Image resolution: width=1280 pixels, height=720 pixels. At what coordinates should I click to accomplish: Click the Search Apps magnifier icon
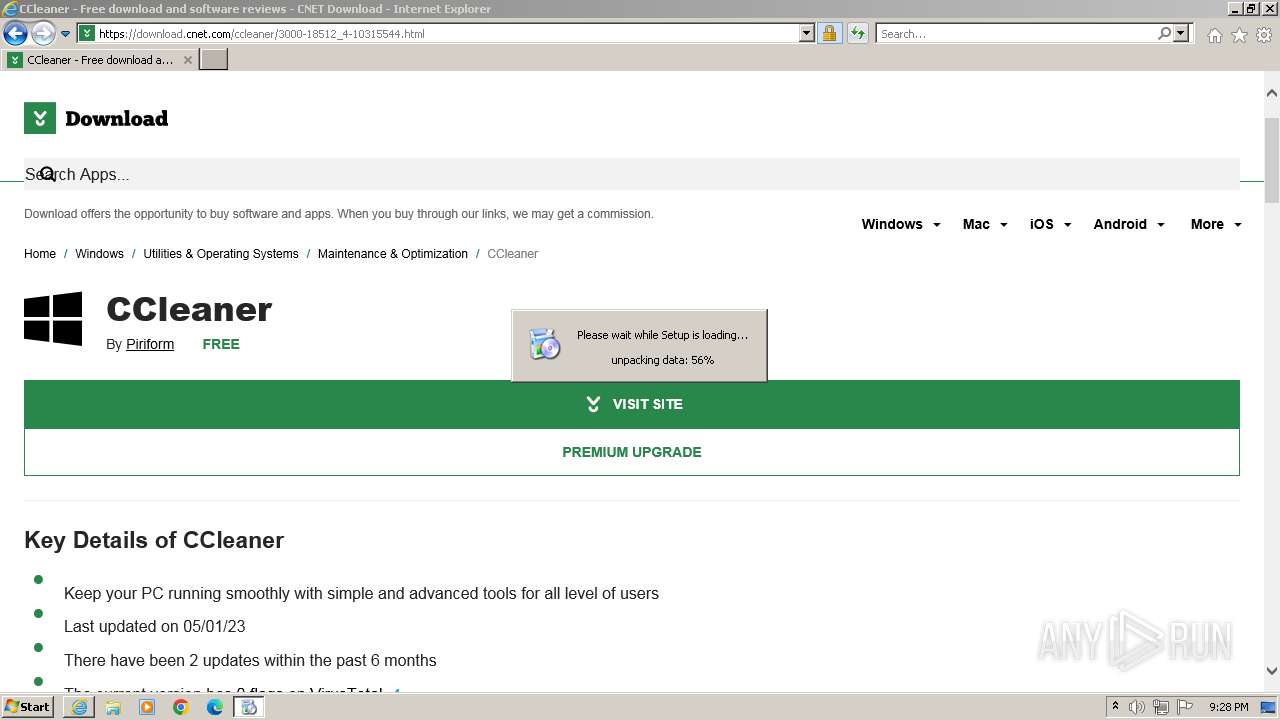(47, 174)
